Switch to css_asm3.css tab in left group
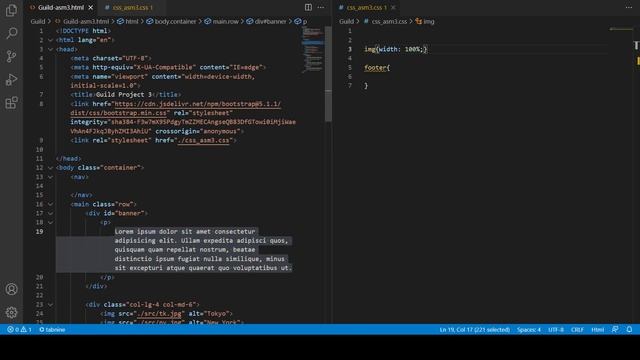This screenshot has width=640, height=360. coord(132,7)
